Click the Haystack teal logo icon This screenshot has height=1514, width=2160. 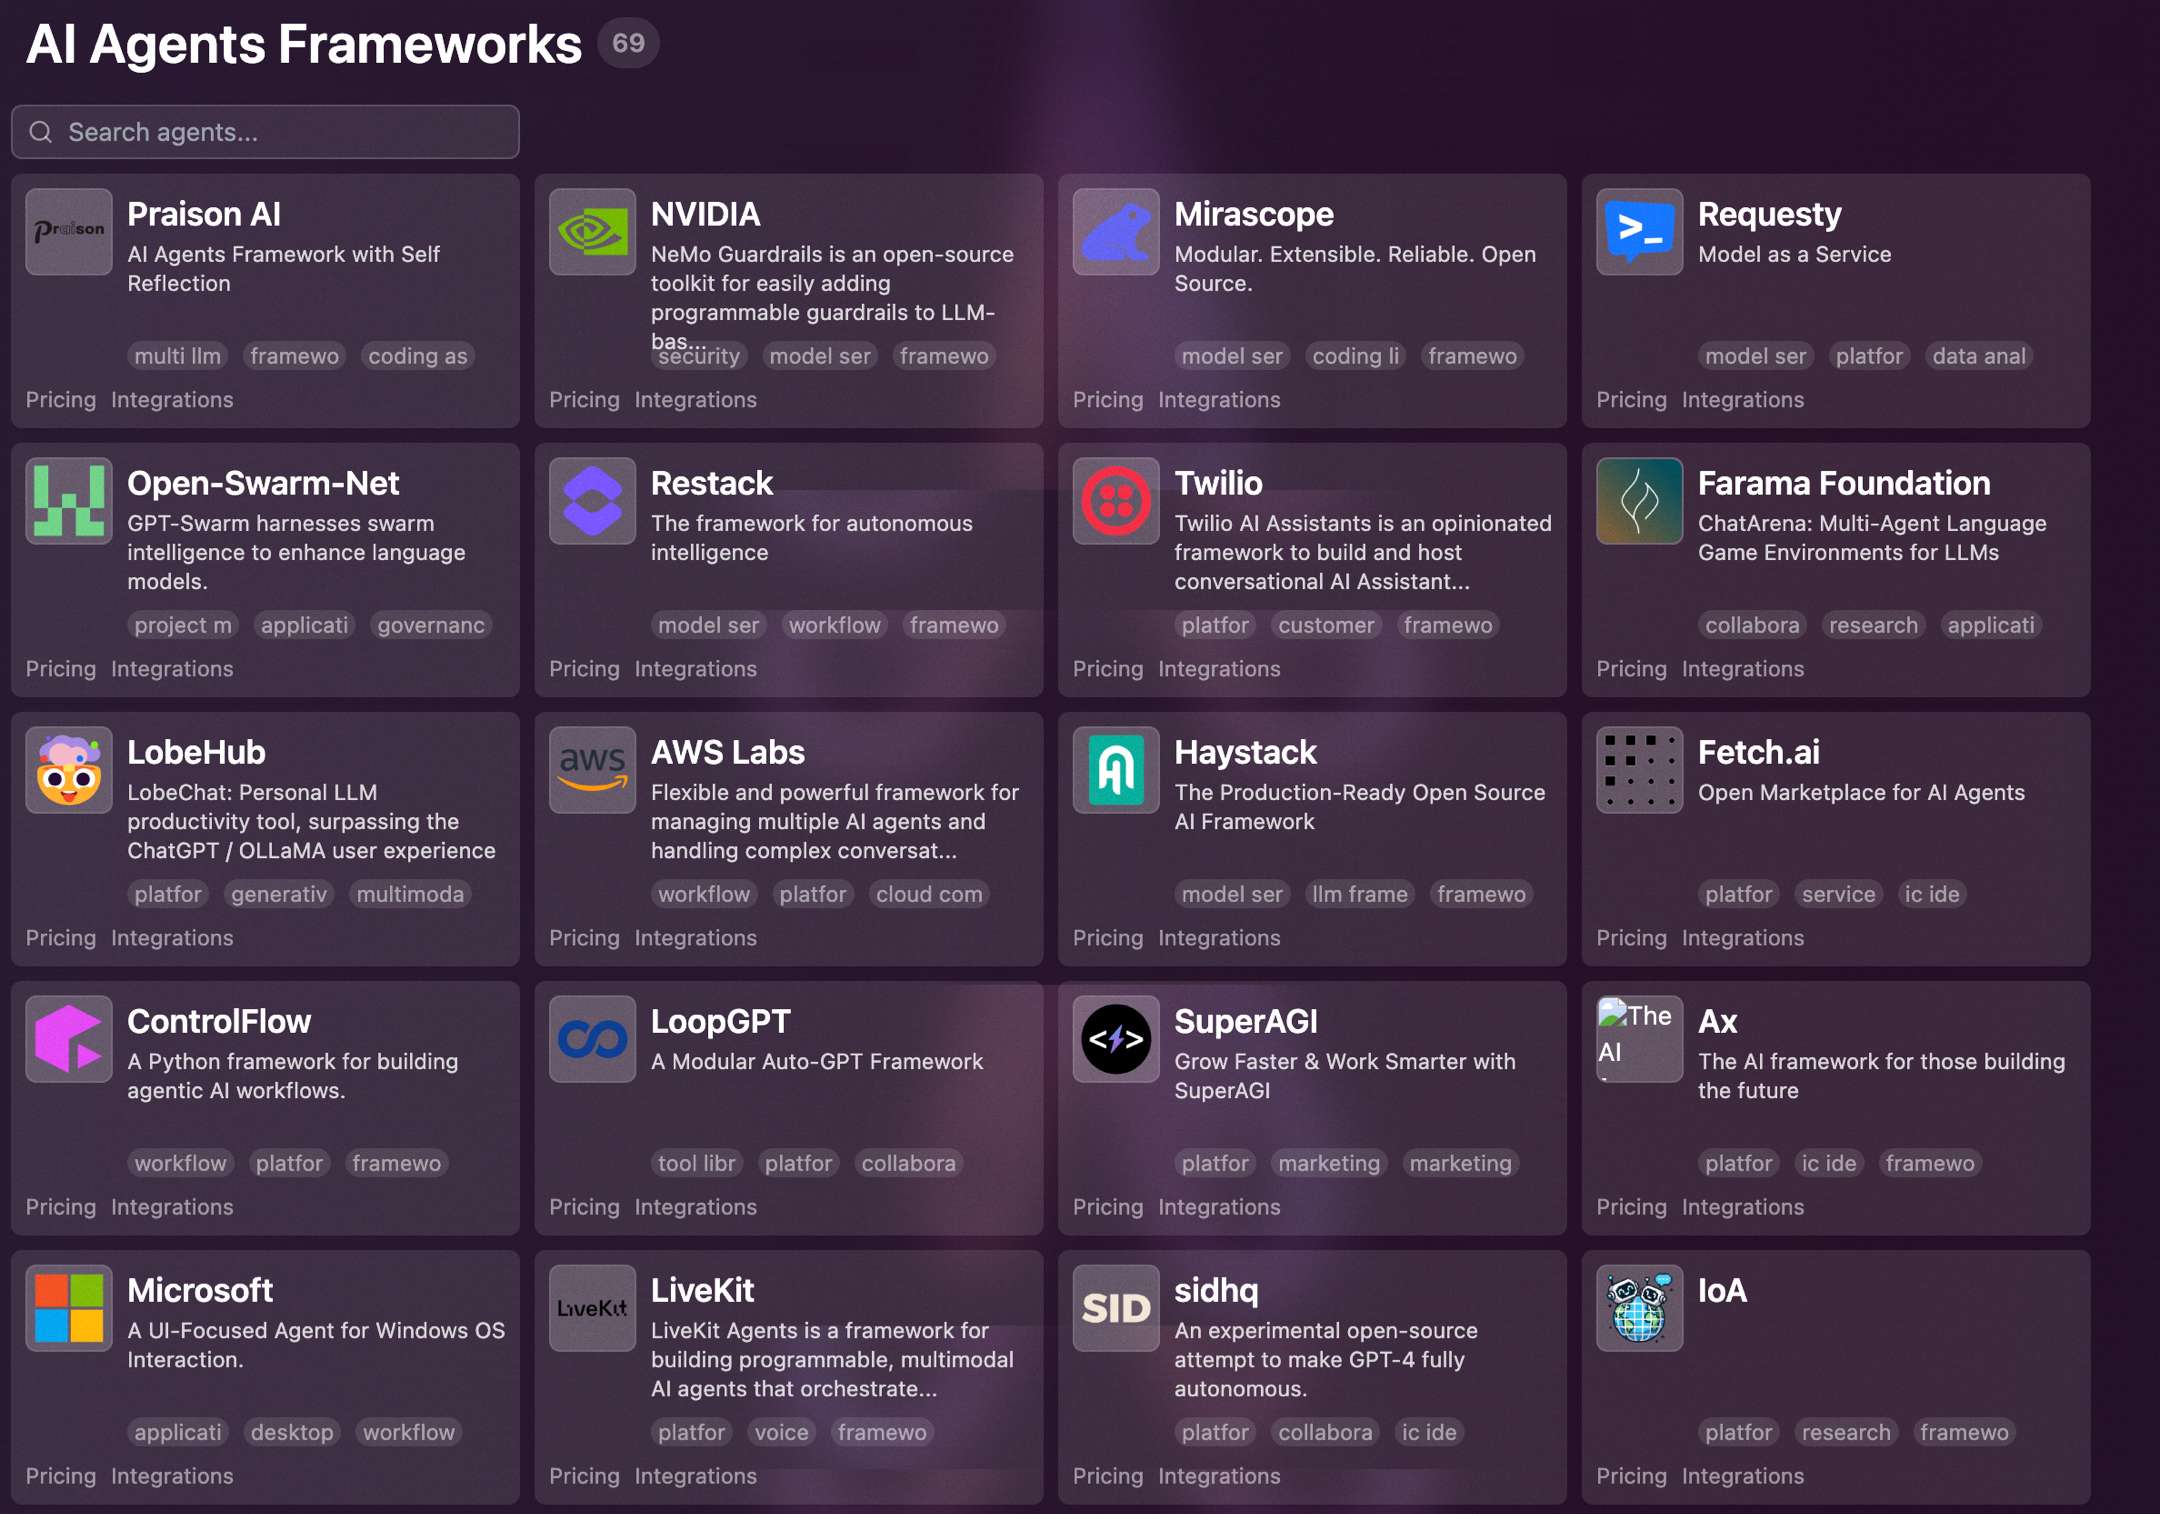pos(1116,770)
